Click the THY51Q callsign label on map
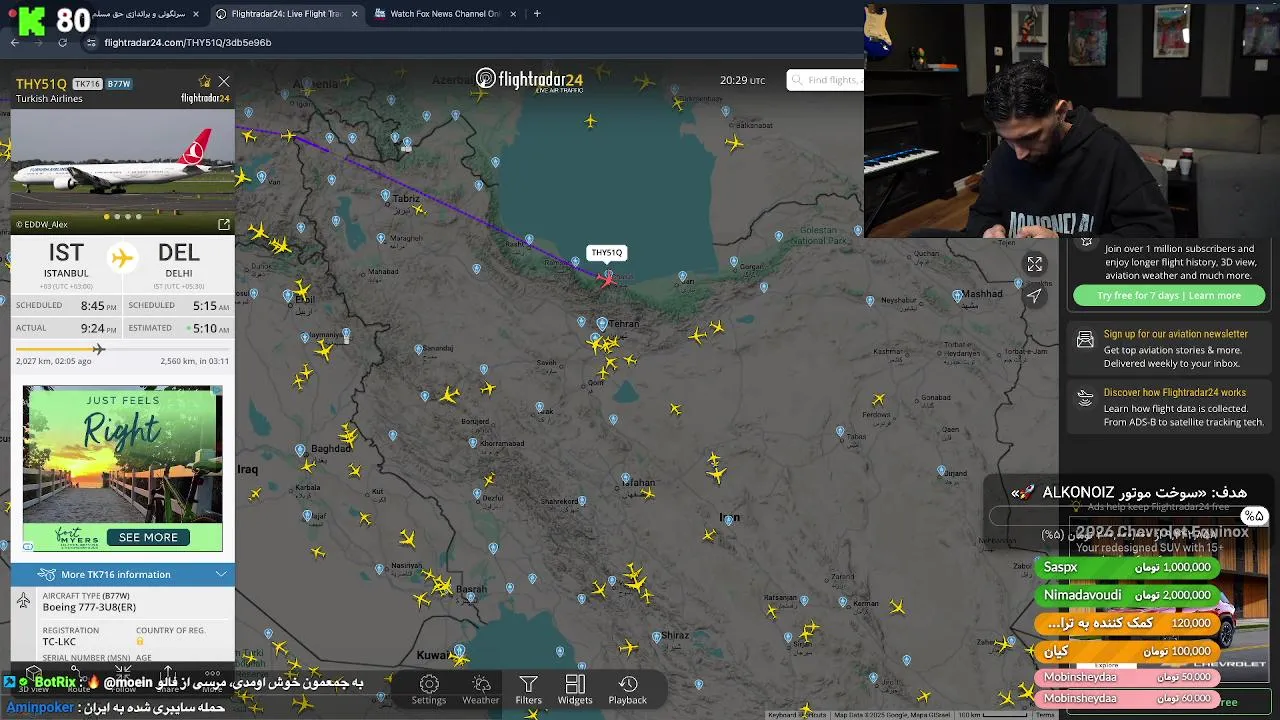 606,253
